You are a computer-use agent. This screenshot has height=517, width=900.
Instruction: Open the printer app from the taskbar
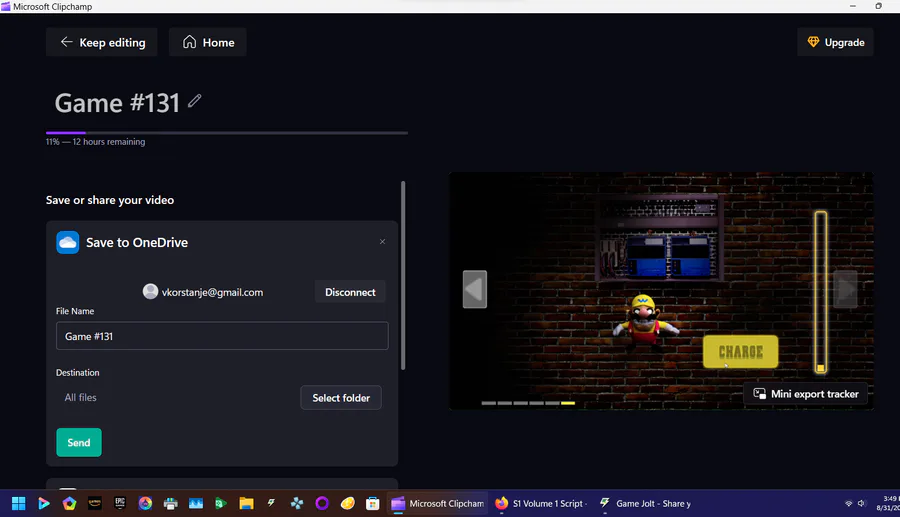pyautogui.click(x=170, y=503)
